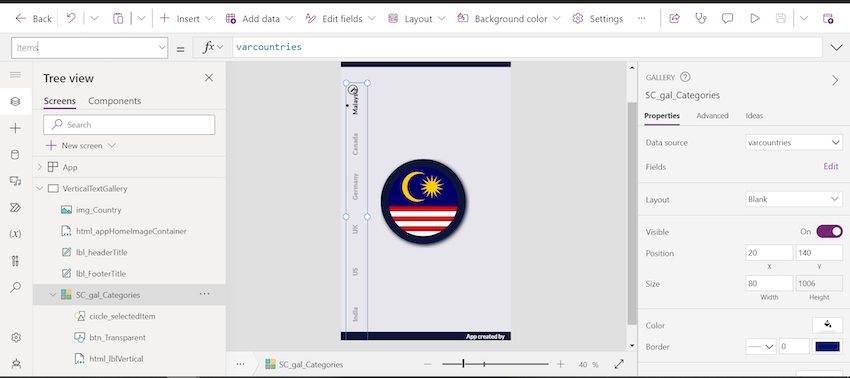Open the Data cylinder icon in left rail

[15, 155]
